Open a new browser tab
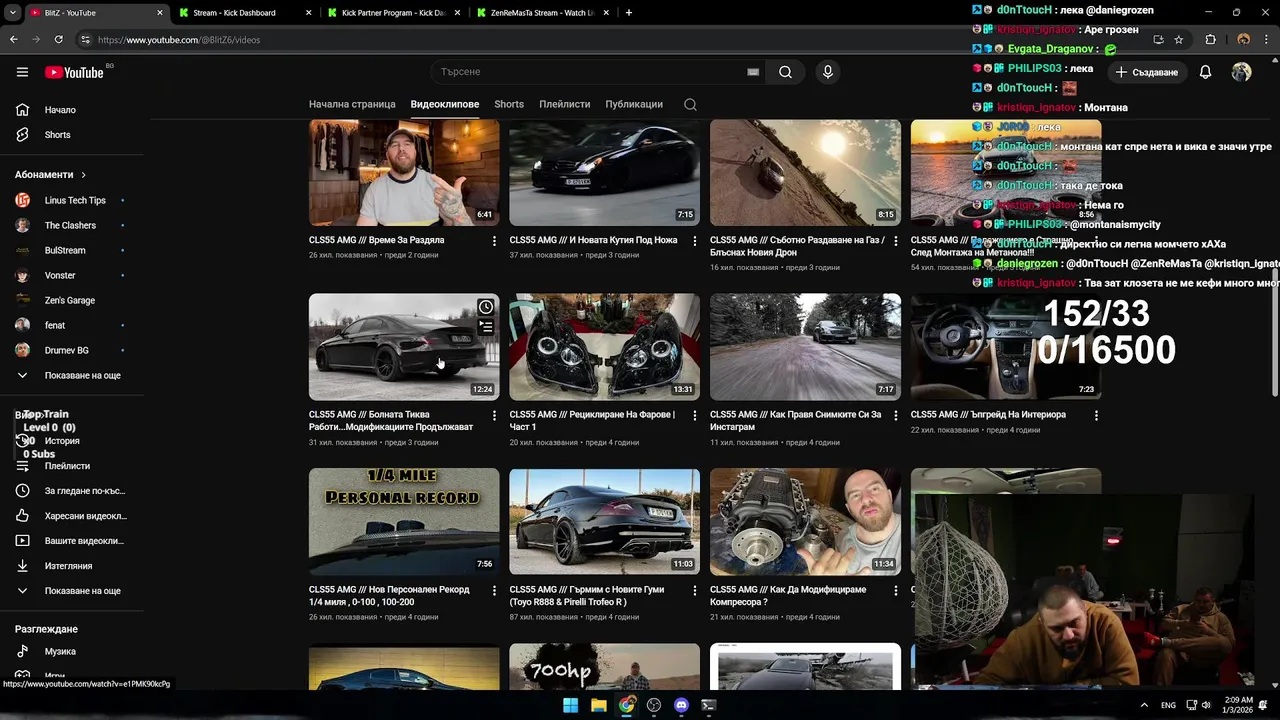1280x720 pixels. tap(628, 13)
